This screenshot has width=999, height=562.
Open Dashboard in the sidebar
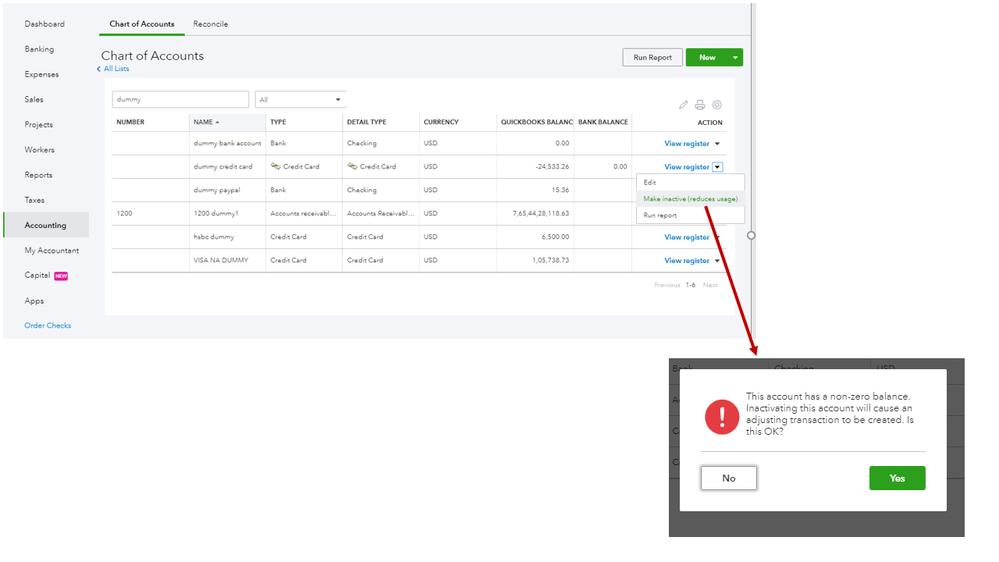pyautogui.click(x=45, y=24)
